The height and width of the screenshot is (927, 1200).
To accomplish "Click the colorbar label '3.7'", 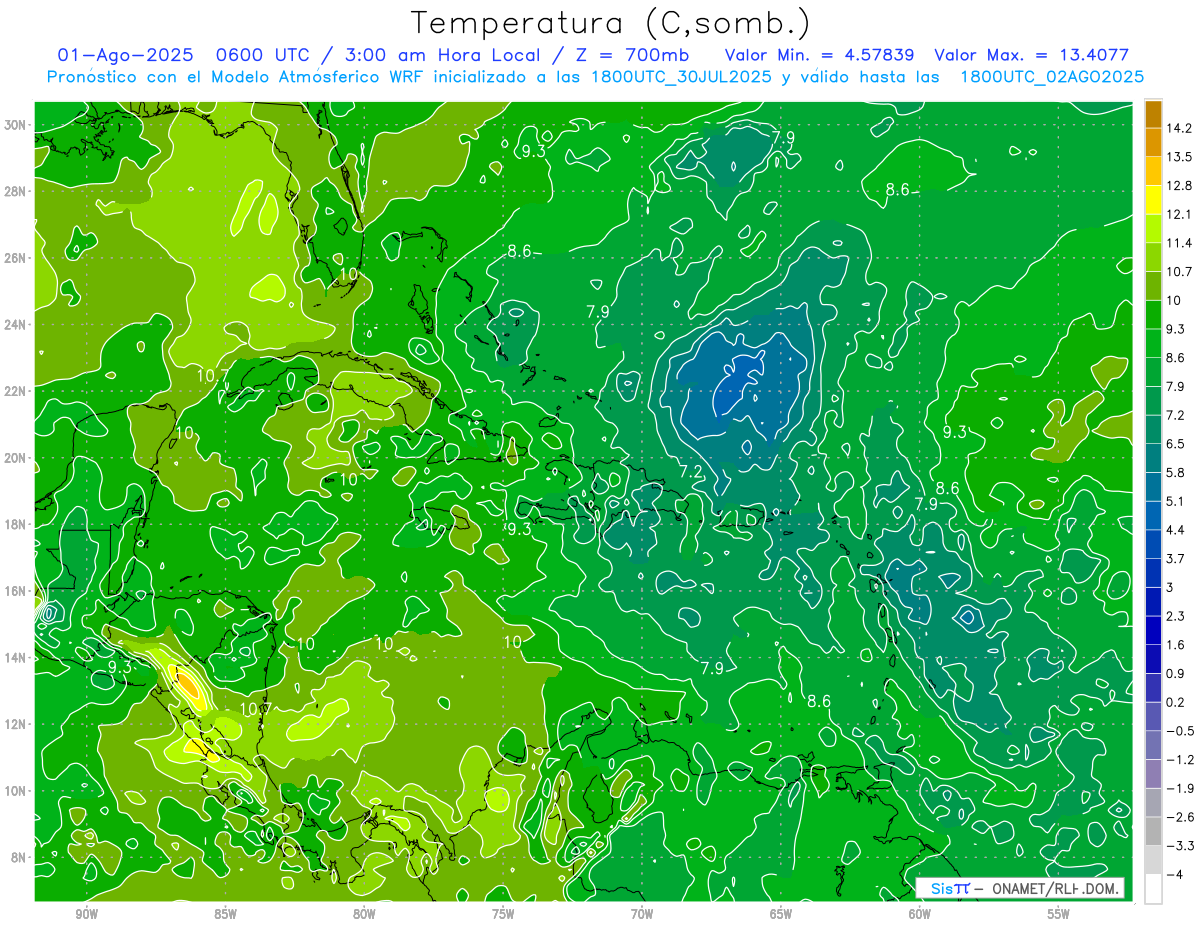I will [1176, 558].
